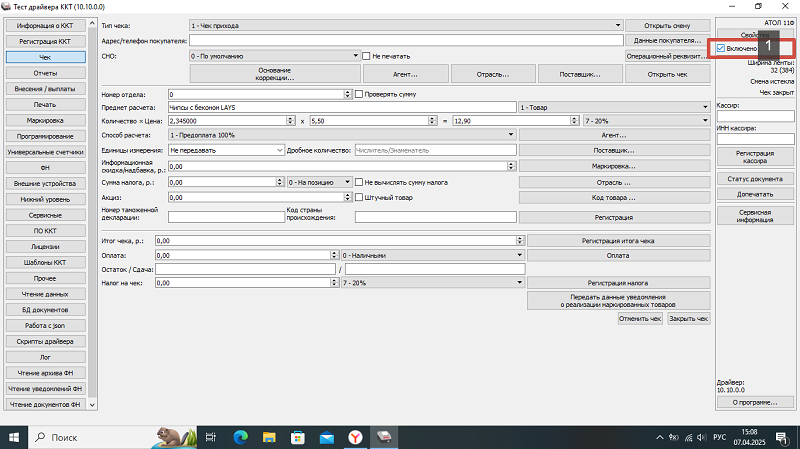Click the Открыть смену button

667,26
